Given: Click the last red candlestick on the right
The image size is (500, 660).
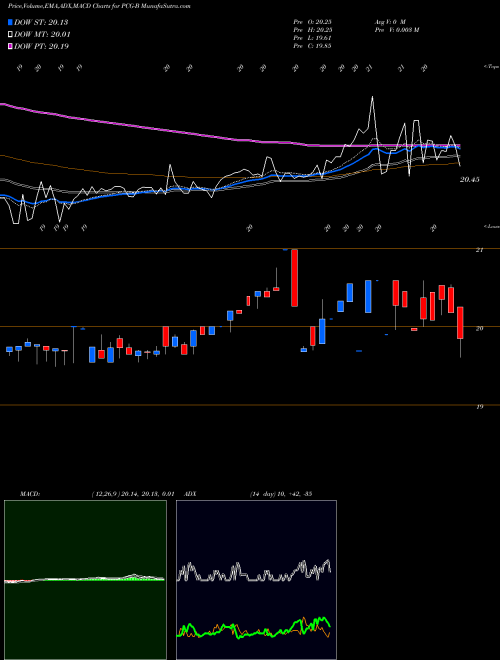Looking at the screenshot, I should click(x=460, y=323).
